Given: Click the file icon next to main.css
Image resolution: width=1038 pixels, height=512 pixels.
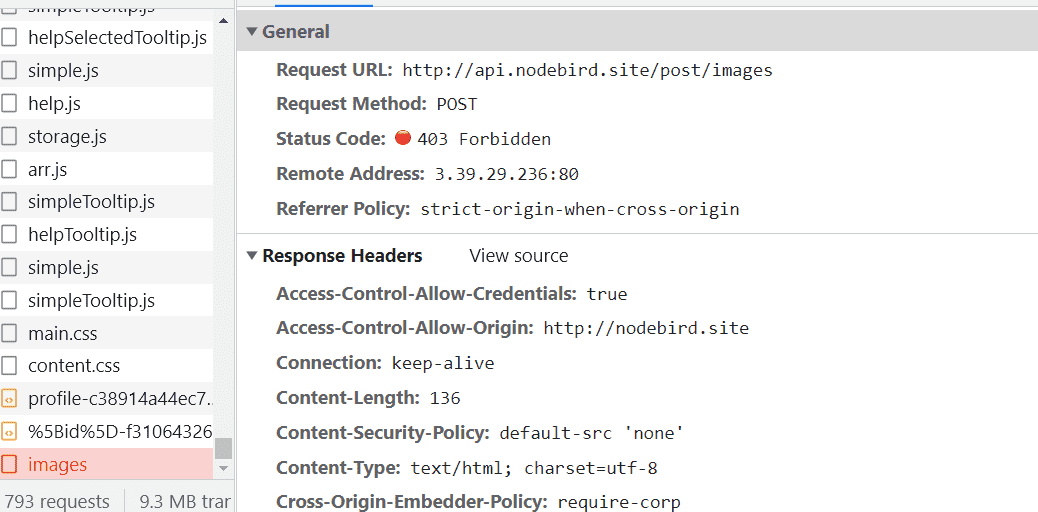Looking at the screenshot, I should (x=9, y=333).
